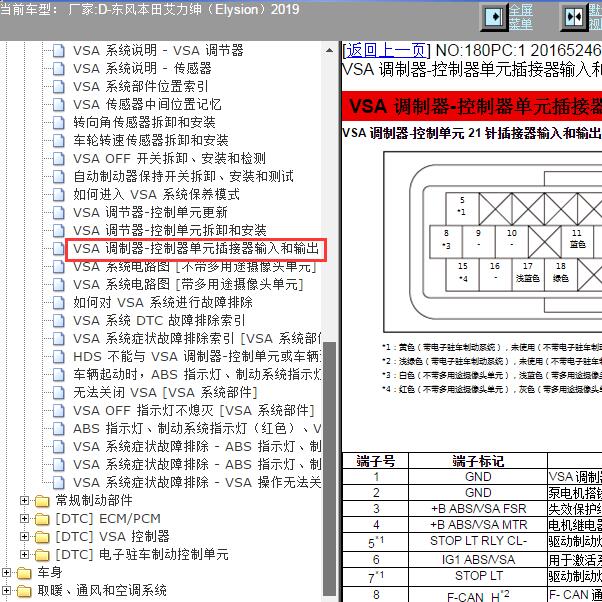Open the '无法关闭 VSA [VSA 系统部件]' page
Image resolution: width=602 pixels, height=602 pixels.
click(x=165, y=393)
